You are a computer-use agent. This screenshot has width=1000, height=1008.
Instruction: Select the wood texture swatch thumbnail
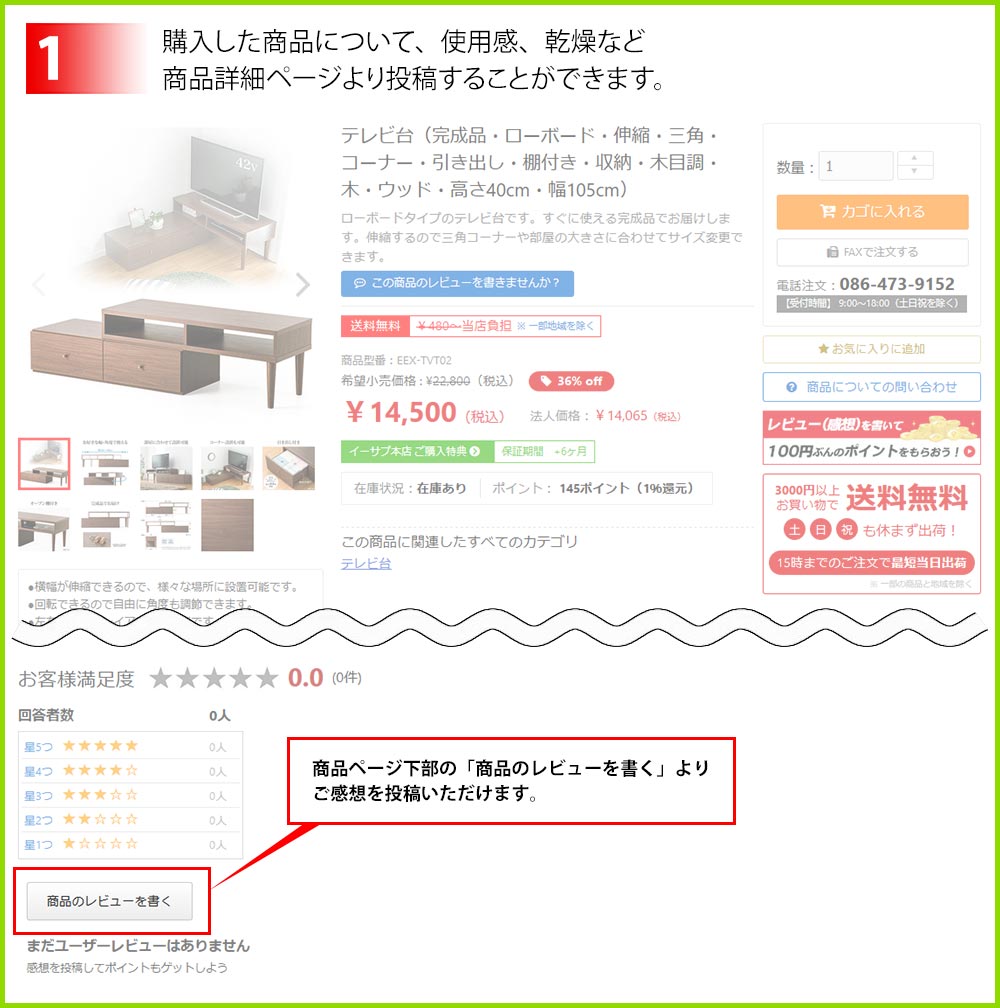(x=227, y=525)
